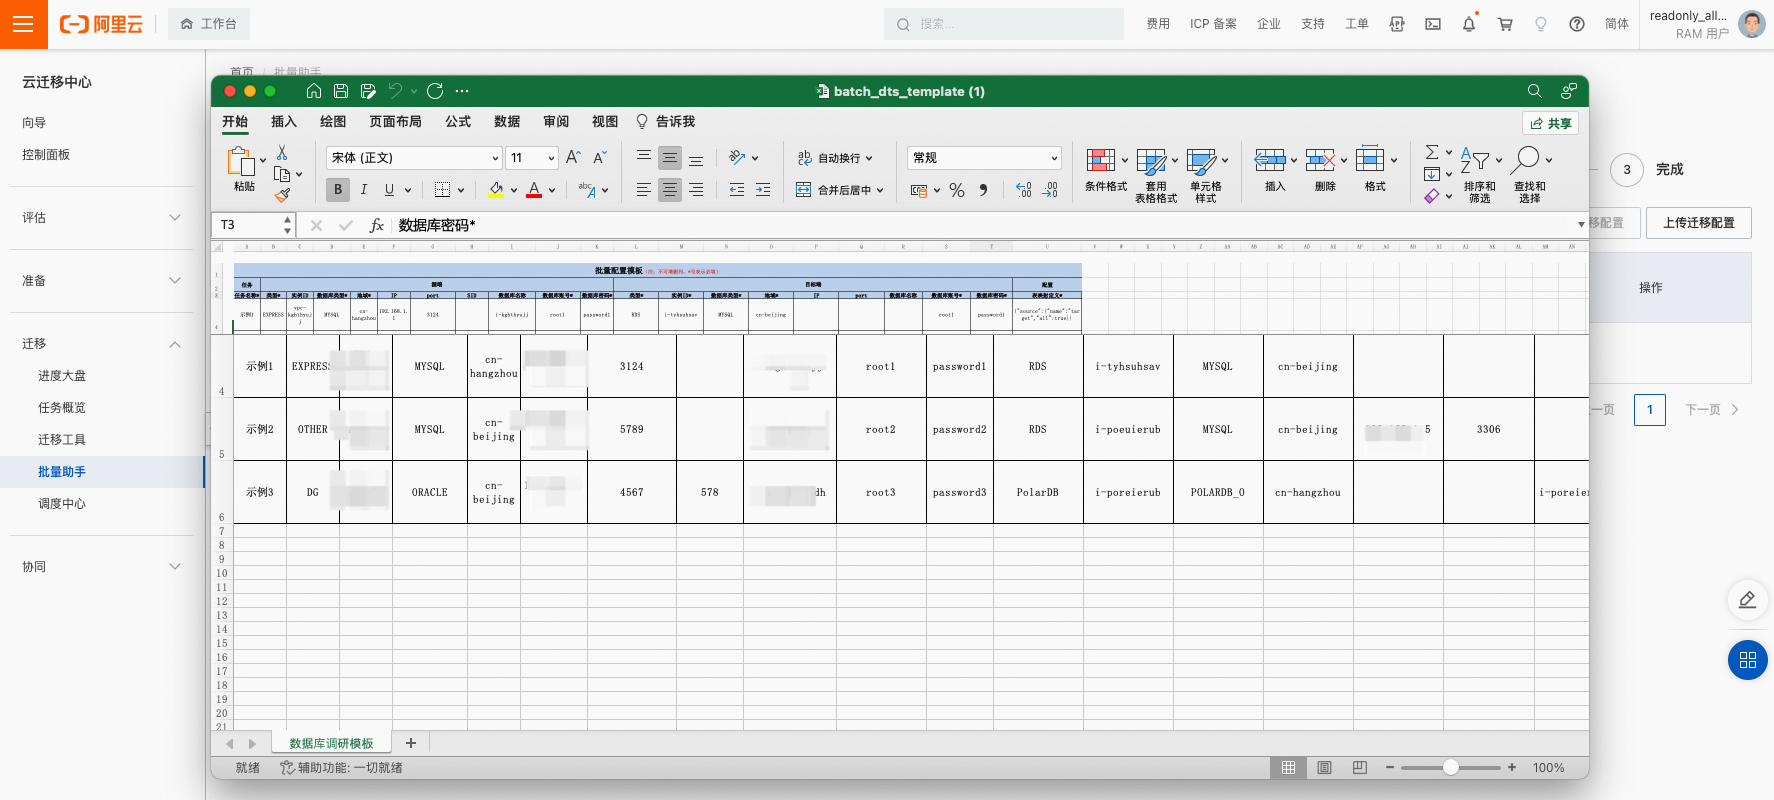1774x800 pixels.
Task: Click the Redo arrow icon in title bar
Action: pos(435,91)
